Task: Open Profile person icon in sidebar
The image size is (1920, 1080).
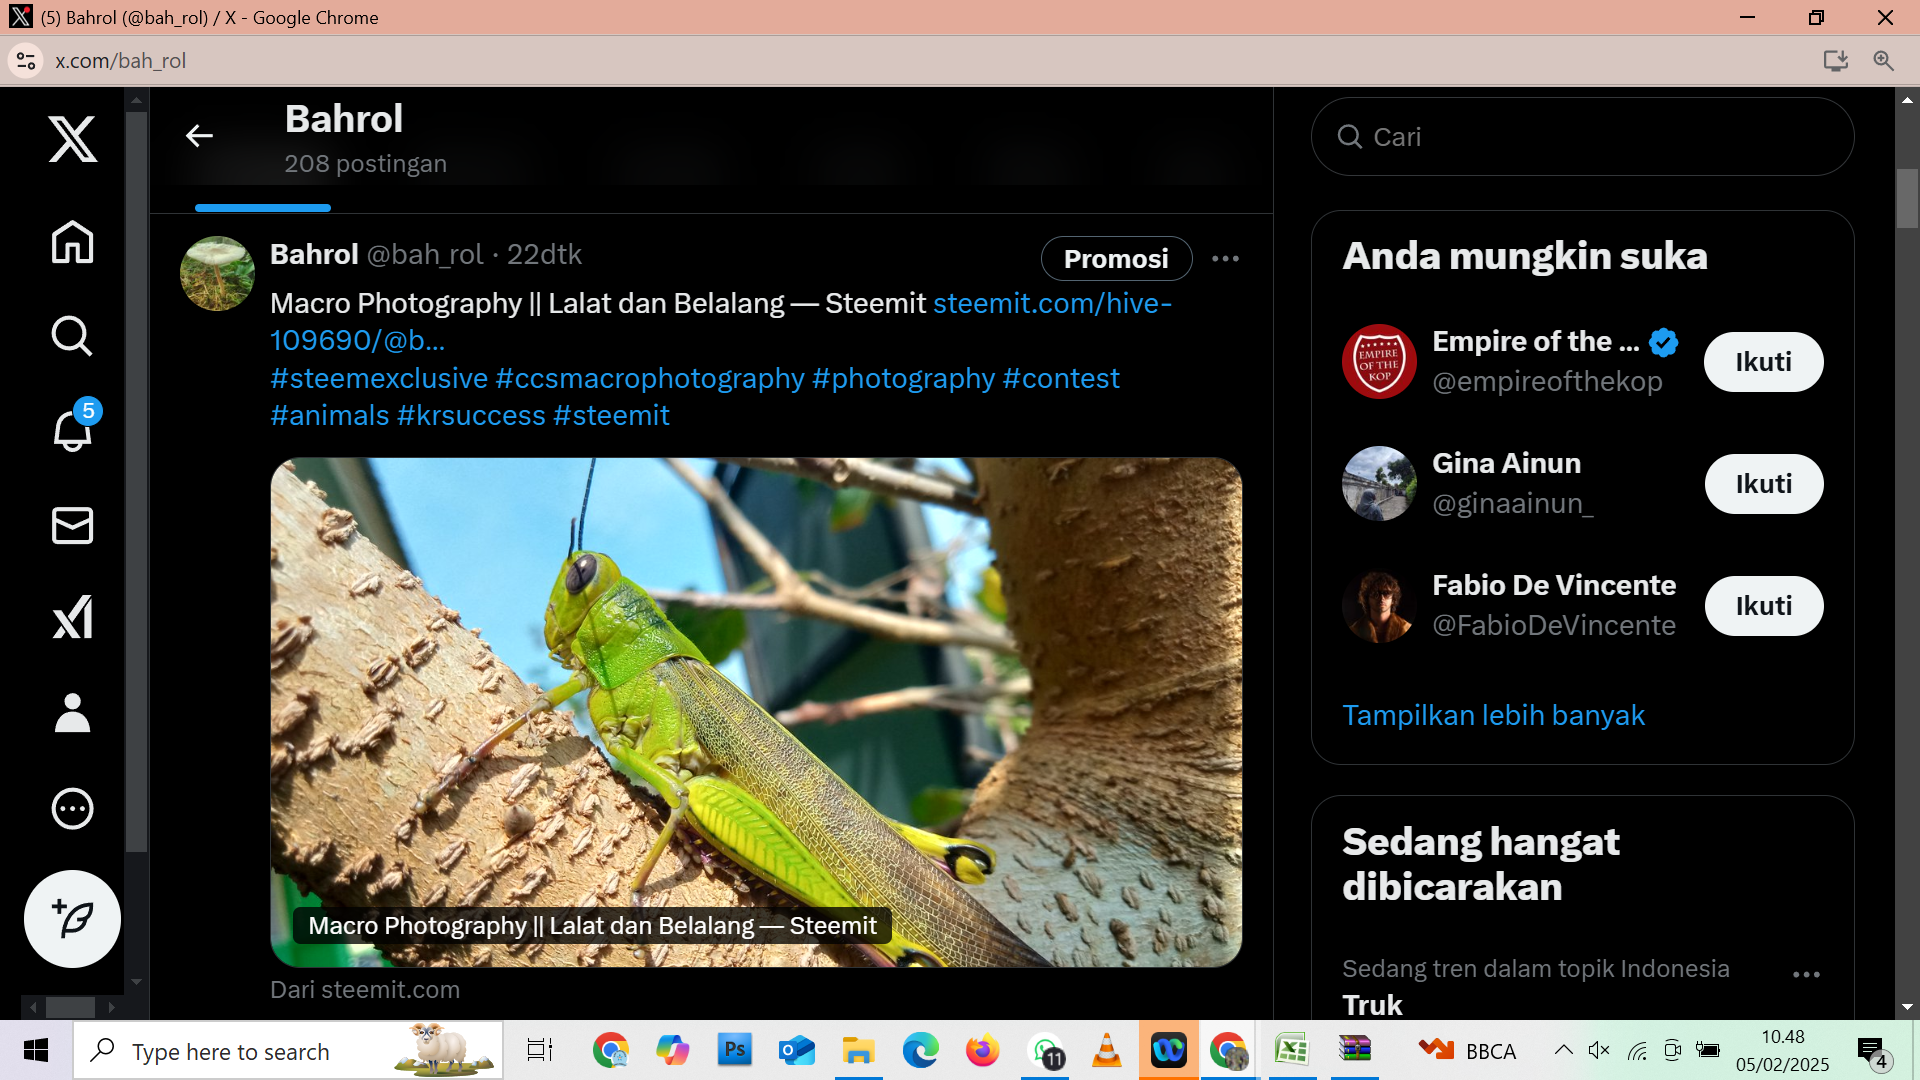Action: [72, 713]
